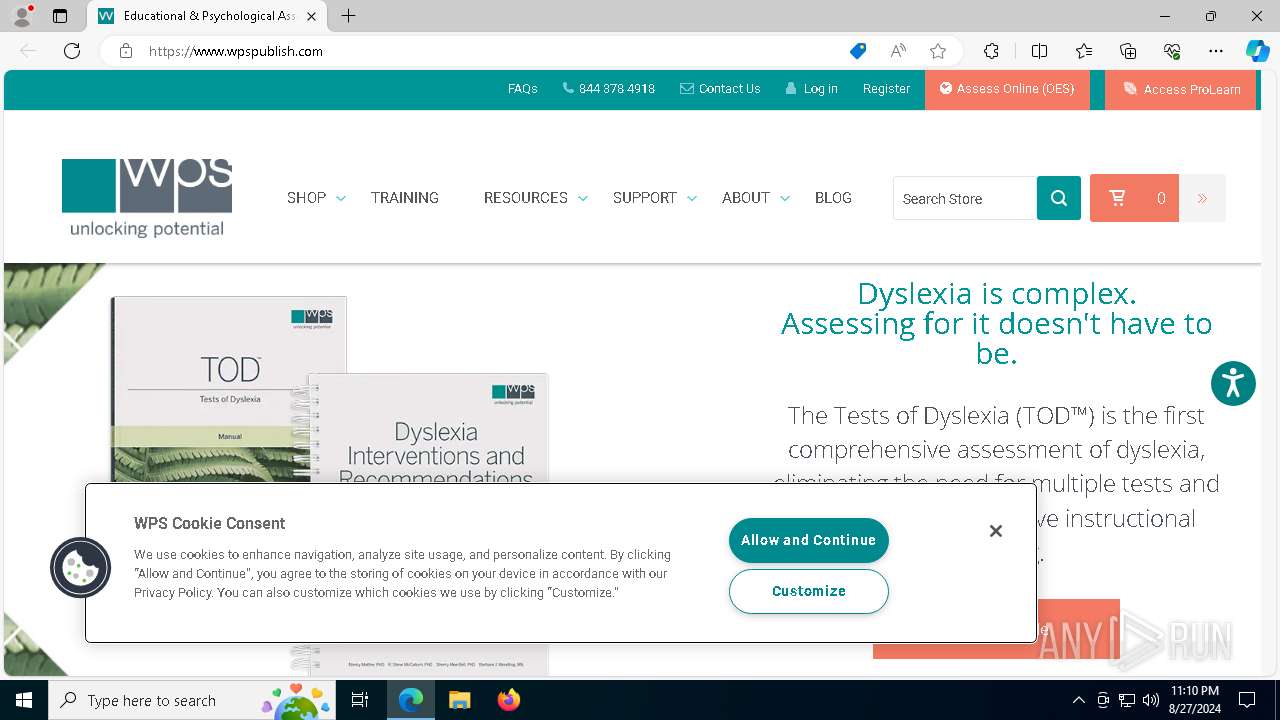Click the Windows taskbar search box
Screen dimensions: 1280x720
(192, 700)
